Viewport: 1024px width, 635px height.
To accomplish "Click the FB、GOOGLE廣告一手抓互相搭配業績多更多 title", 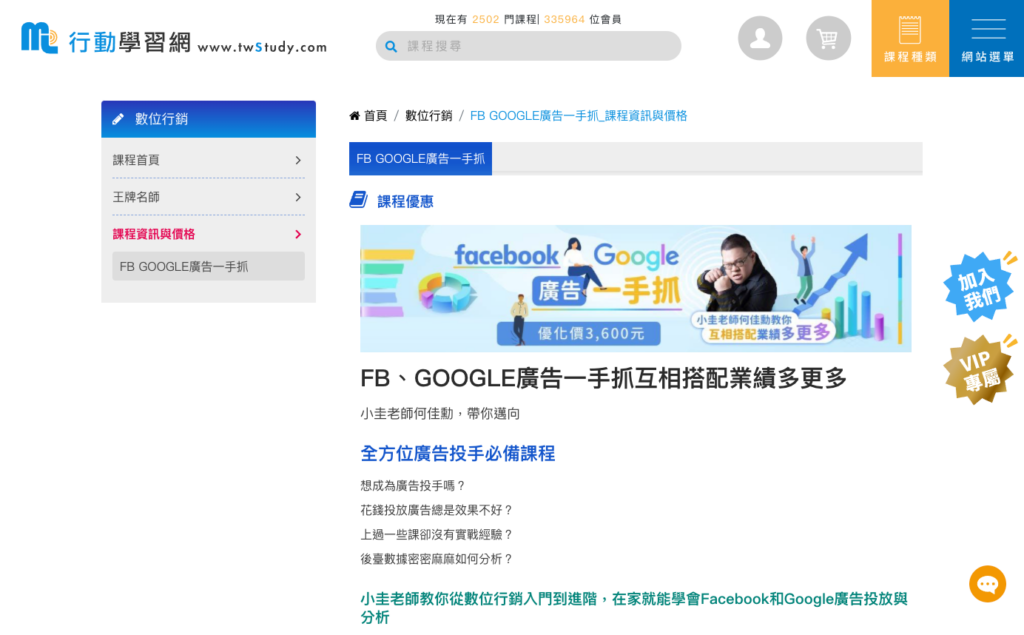I will (x=603, y=378).
